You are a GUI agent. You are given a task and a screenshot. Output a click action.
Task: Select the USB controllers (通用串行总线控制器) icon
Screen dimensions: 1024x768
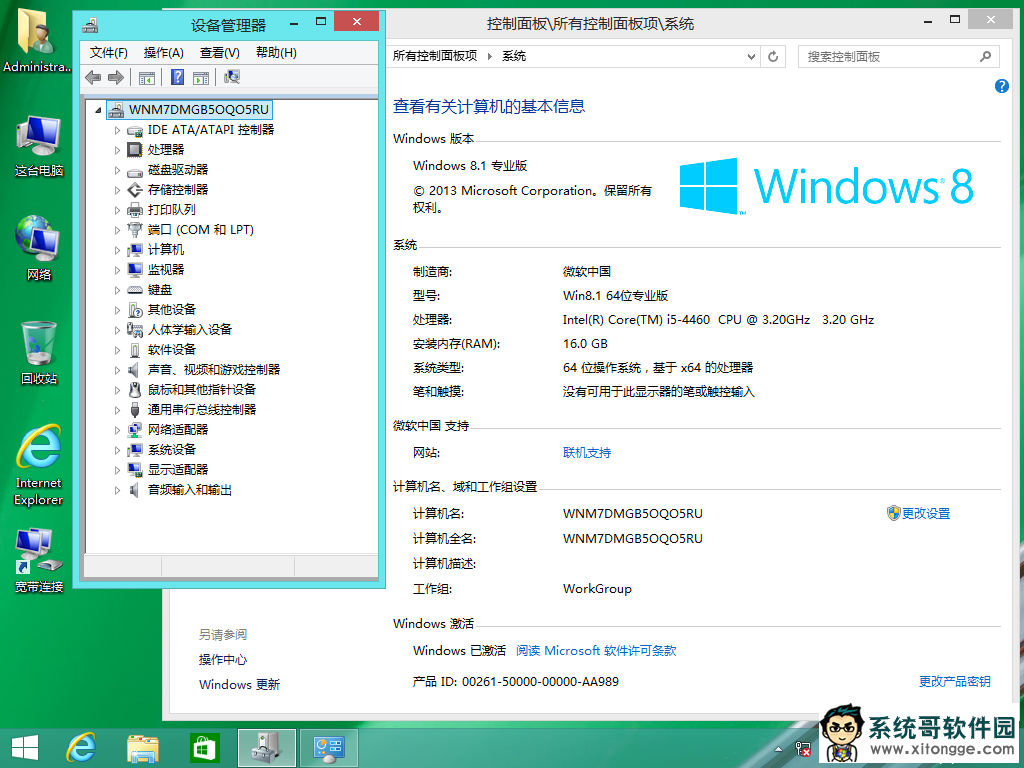pyautogui.click(x=135, y=409)
